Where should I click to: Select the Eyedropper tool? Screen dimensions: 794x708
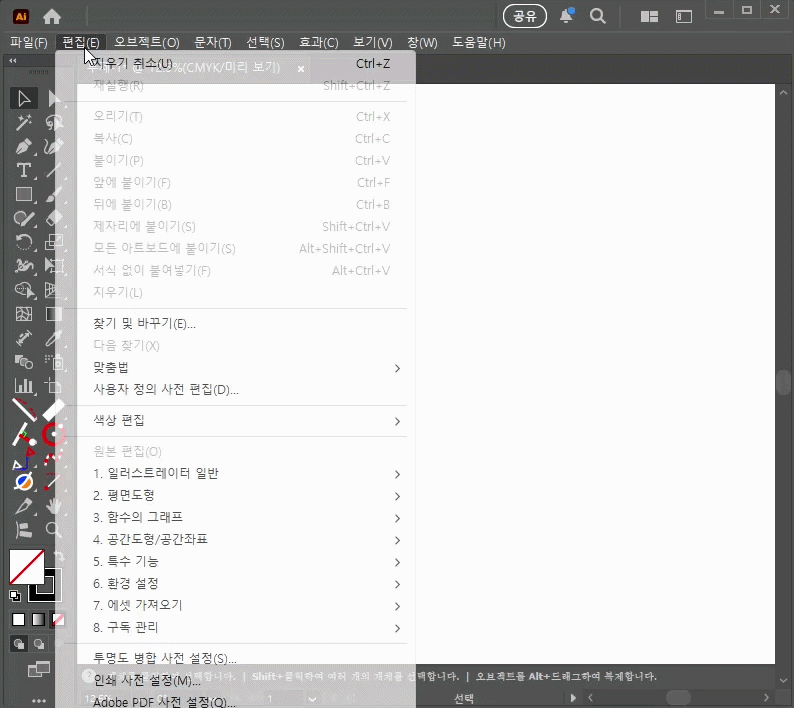[x=53, y=338]
